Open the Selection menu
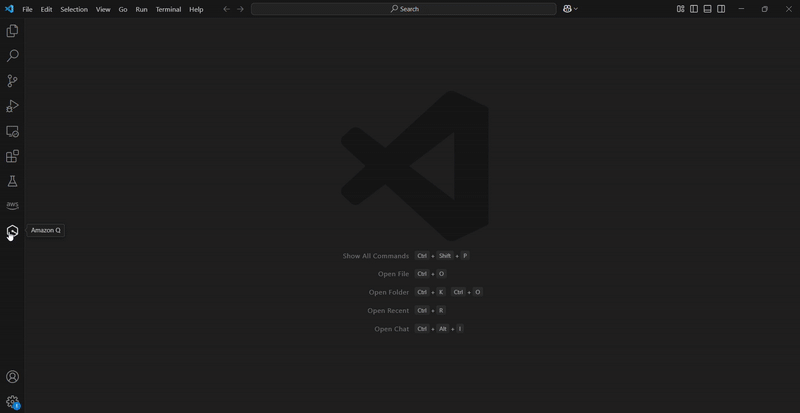The image size is (800, 413). click(74, 9)
